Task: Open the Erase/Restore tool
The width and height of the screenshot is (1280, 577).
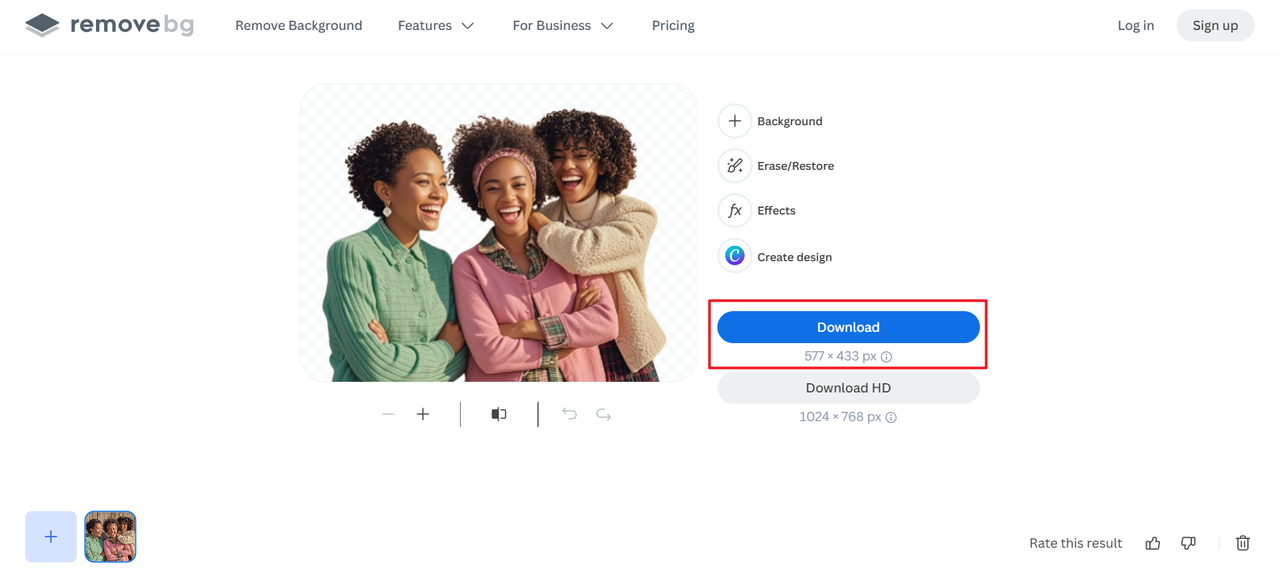Action: (x=734, y=165)
